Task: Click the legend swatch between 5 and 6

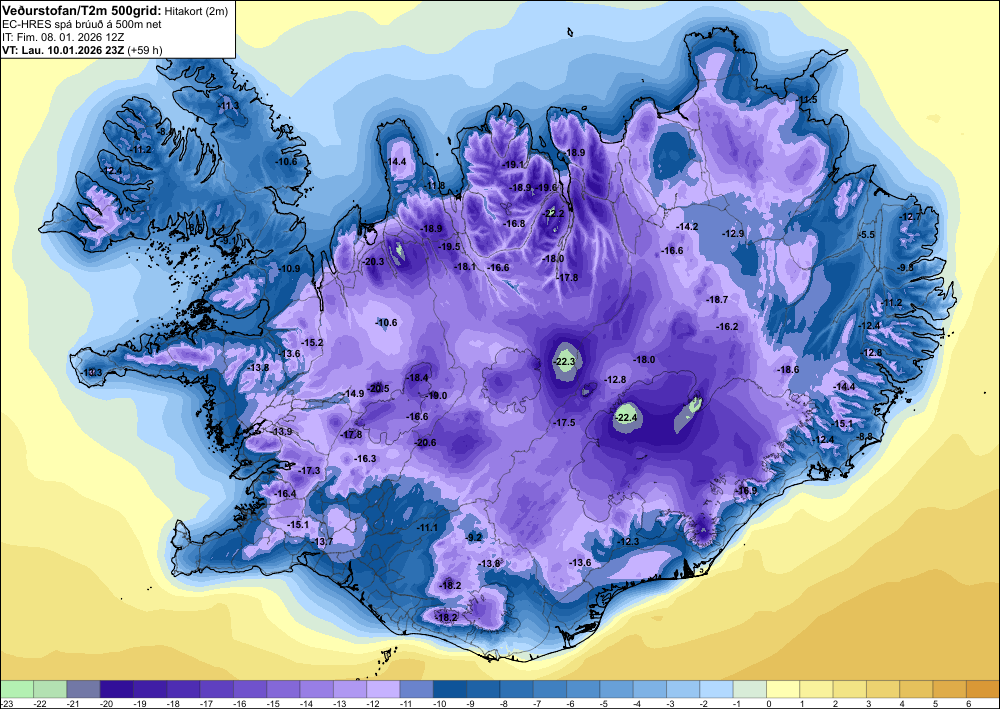Action: [x=949, y=689]
